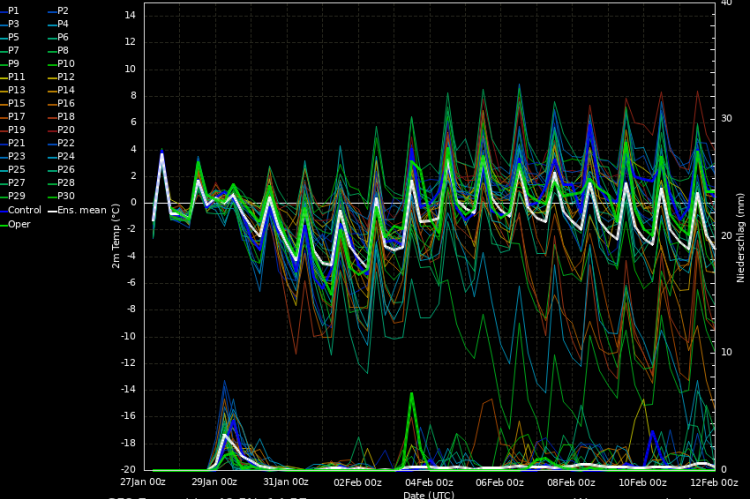Toggle the Control series in legend
The width and height of the screenshot is (750, 499).
click(25, 210)
